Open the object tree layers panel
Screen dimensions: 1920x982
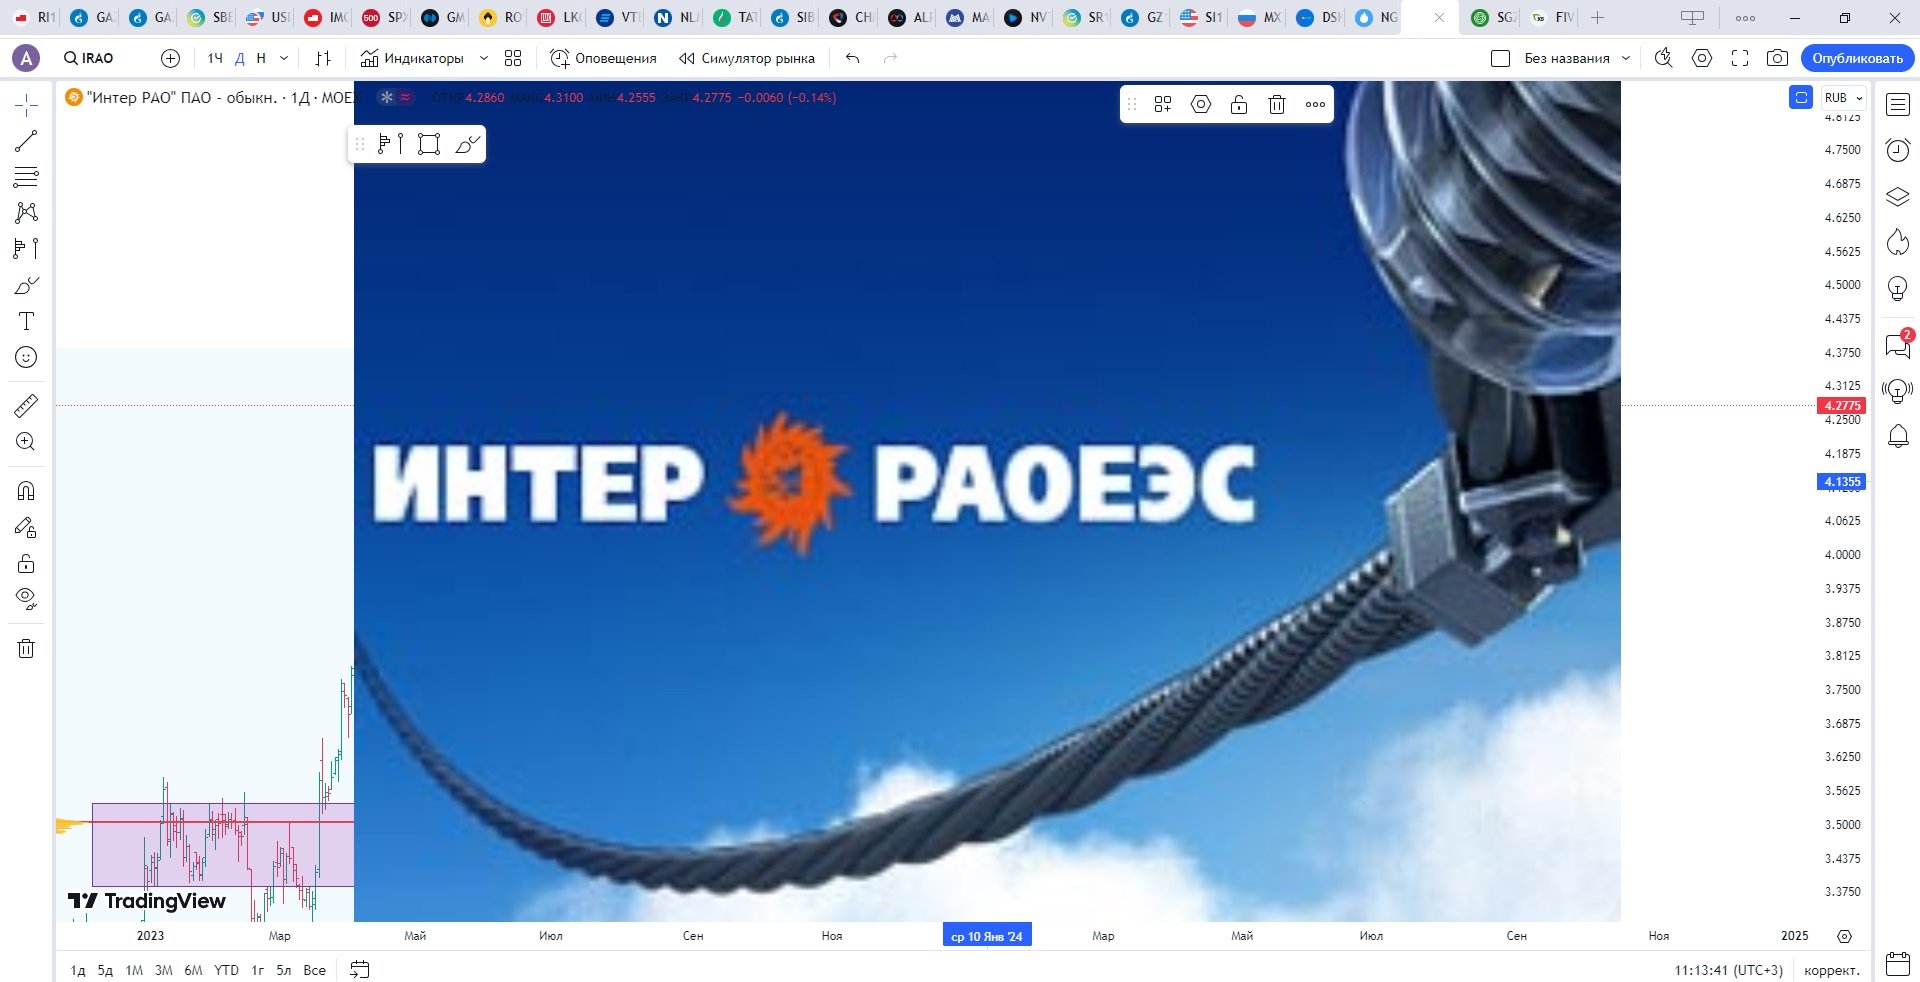pyautogui.click(x=1898, y=196)
